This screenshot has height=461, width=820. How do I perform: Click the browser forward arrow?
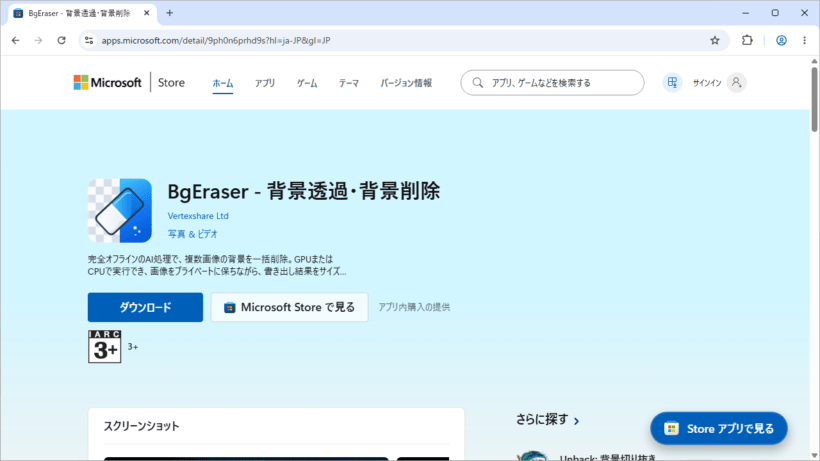tap(38, 40)
